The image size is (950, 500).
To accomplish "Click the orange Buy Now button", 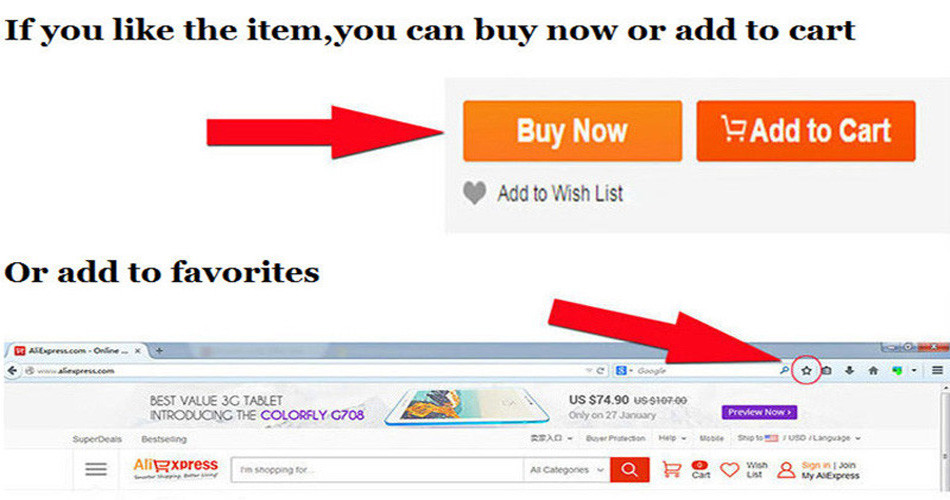I will coord(573,131).
